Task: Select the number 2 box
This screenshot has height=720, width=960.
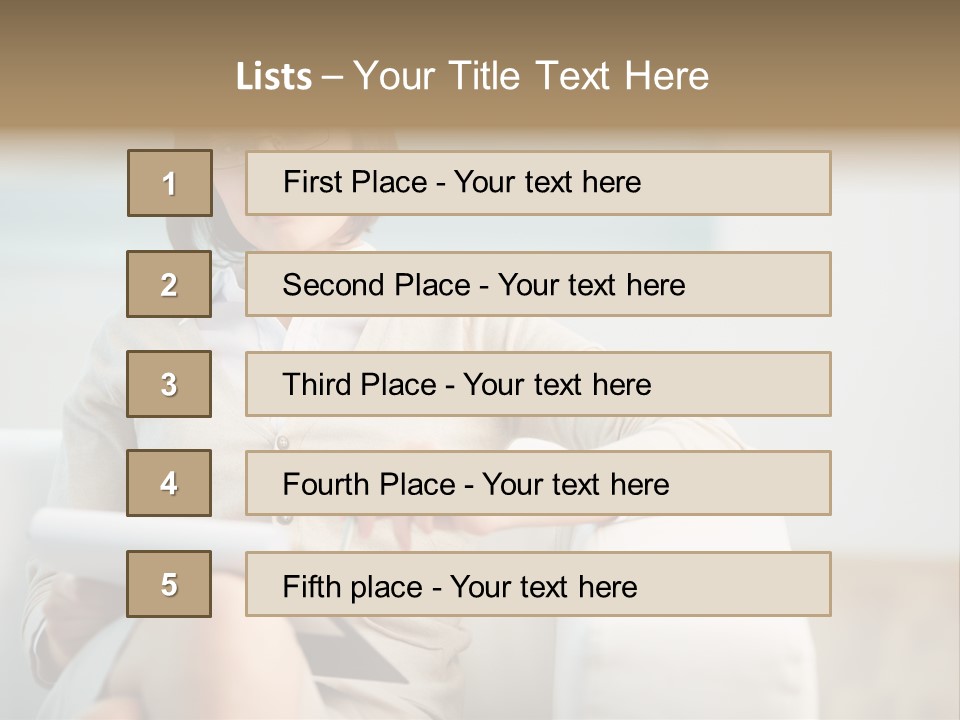Action: [x=169, y=284]
